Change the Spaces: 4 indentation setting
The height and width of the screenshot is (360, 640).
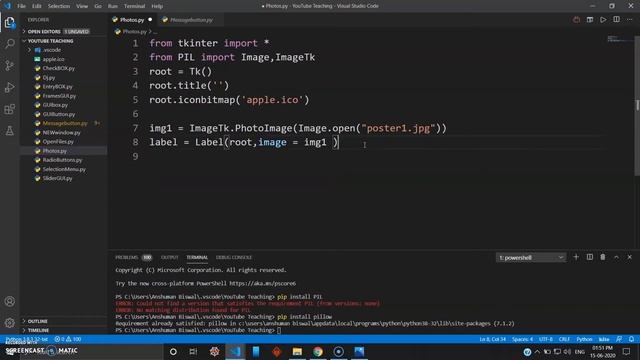[x=522, y=339]
